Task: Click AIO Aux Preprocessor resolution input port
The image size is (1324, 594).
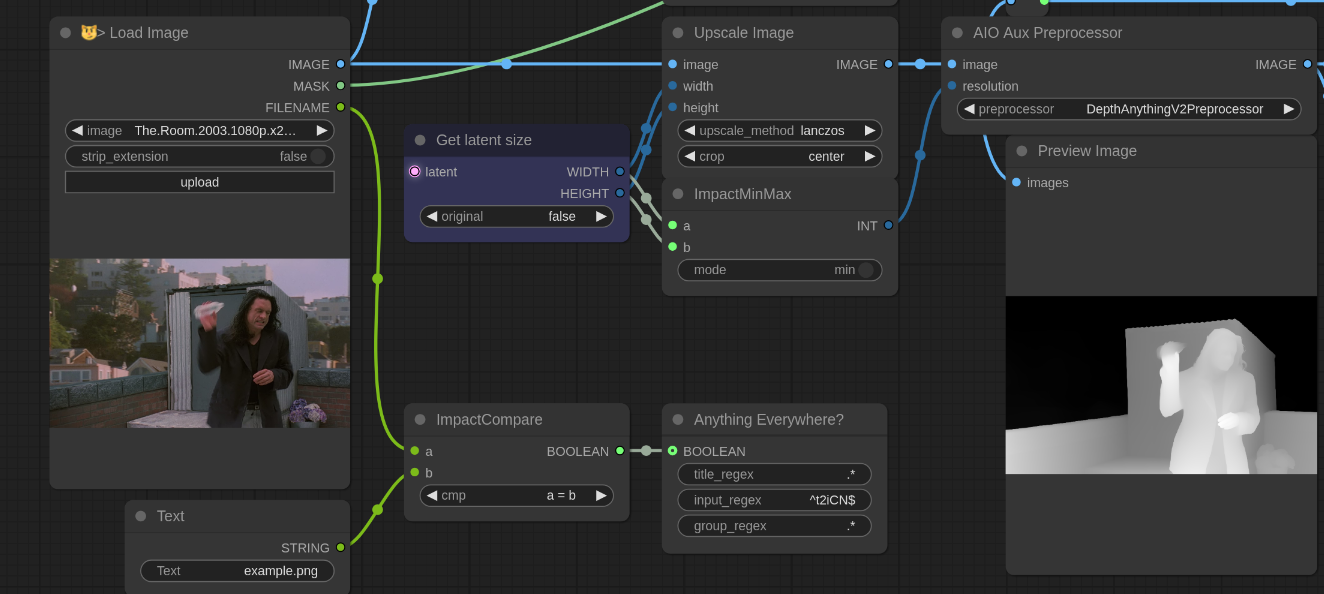Action: [951, 86]
